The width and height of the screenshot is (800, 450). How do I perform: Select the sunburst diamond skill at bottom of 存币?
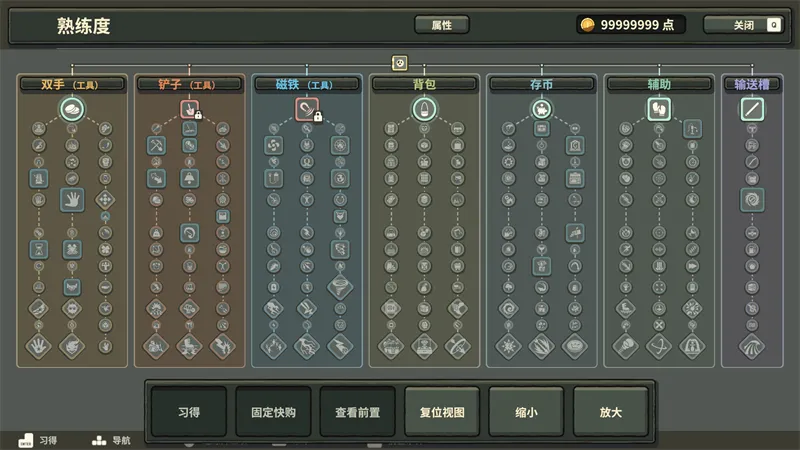[x=508, y=346]
